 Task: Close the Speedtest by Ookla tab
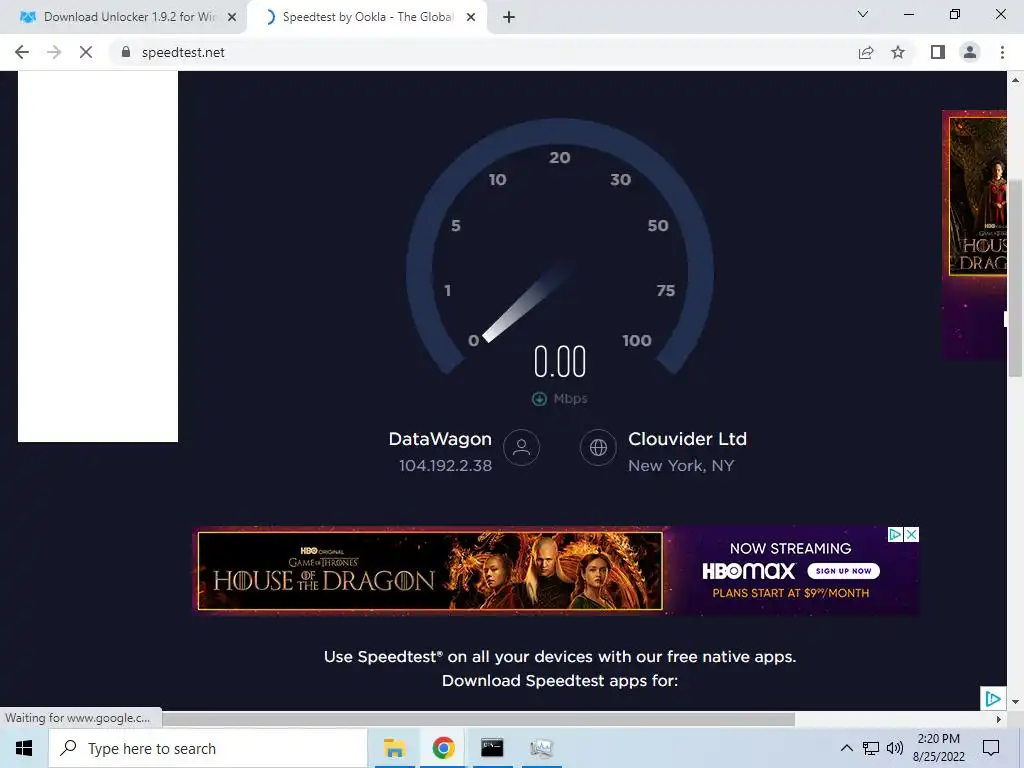(x=471, y=18)
